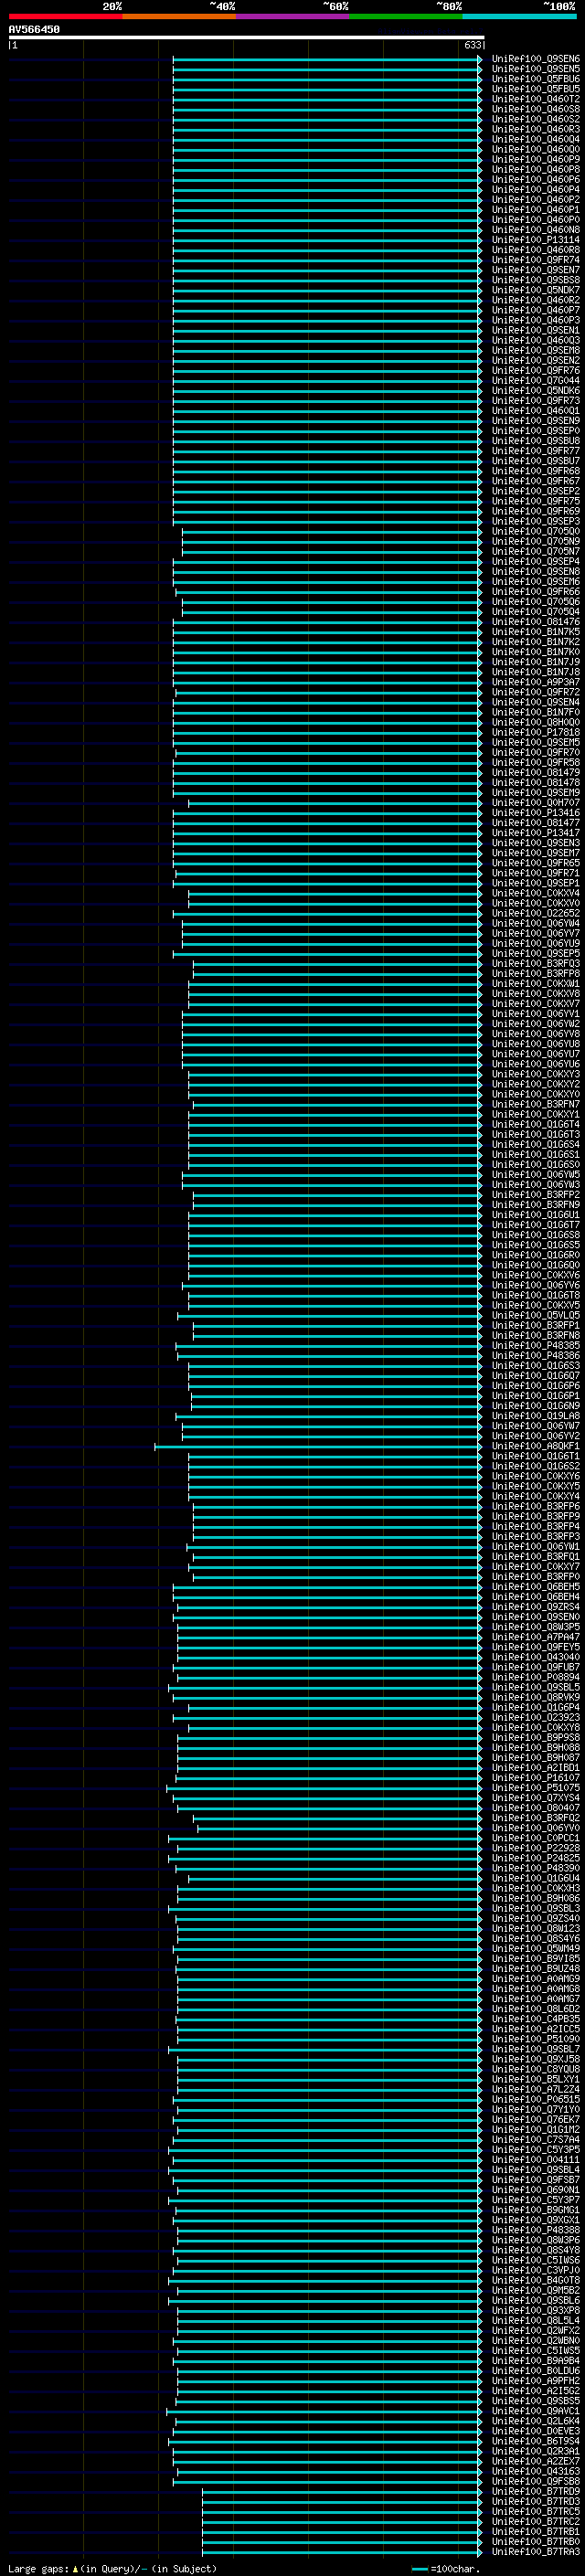Select UniRef100_Q19LA8 label

[535, 1416]
